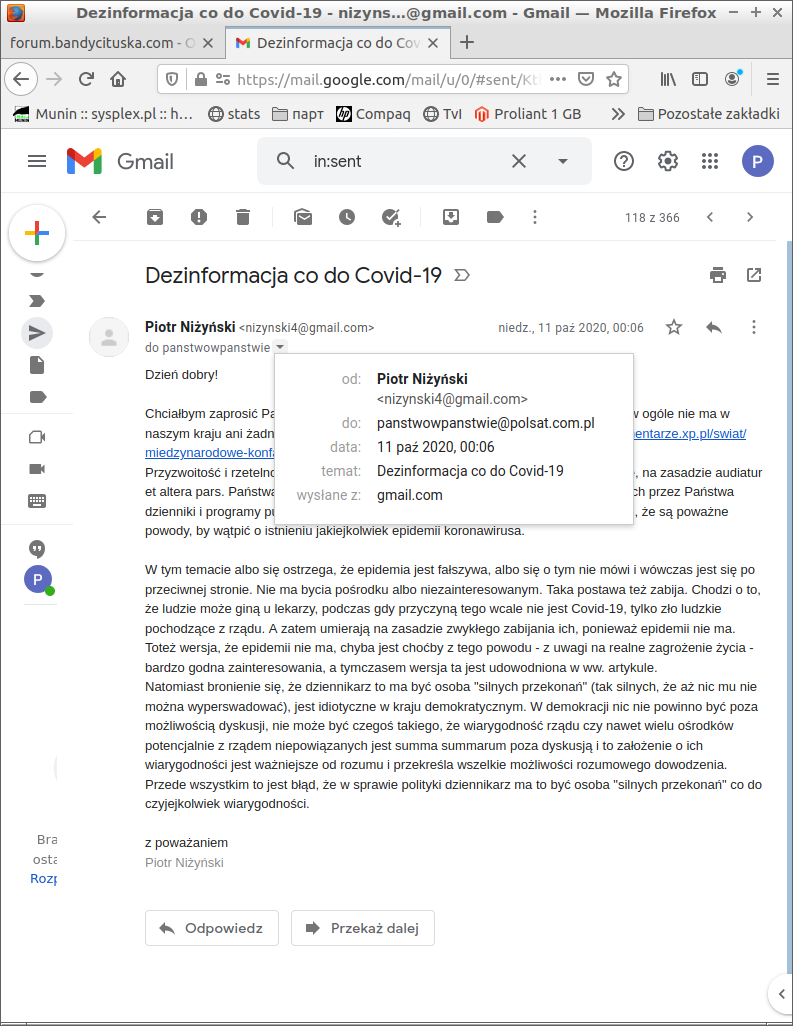Open the miedzynarodowe-konf article link

pyautogui.click(x=210, y=453)
